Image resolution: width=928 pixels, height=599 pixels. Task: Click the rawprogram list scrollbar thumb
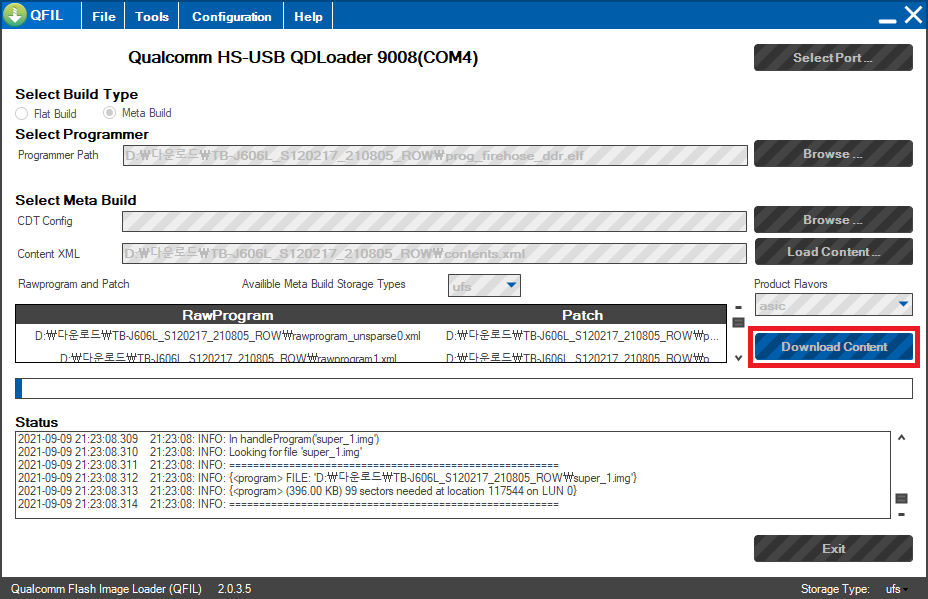(738, 323)
